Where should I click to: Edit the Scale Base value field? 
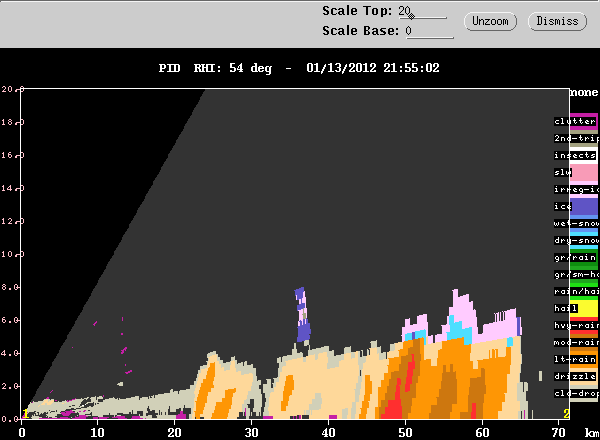(429, 31)
